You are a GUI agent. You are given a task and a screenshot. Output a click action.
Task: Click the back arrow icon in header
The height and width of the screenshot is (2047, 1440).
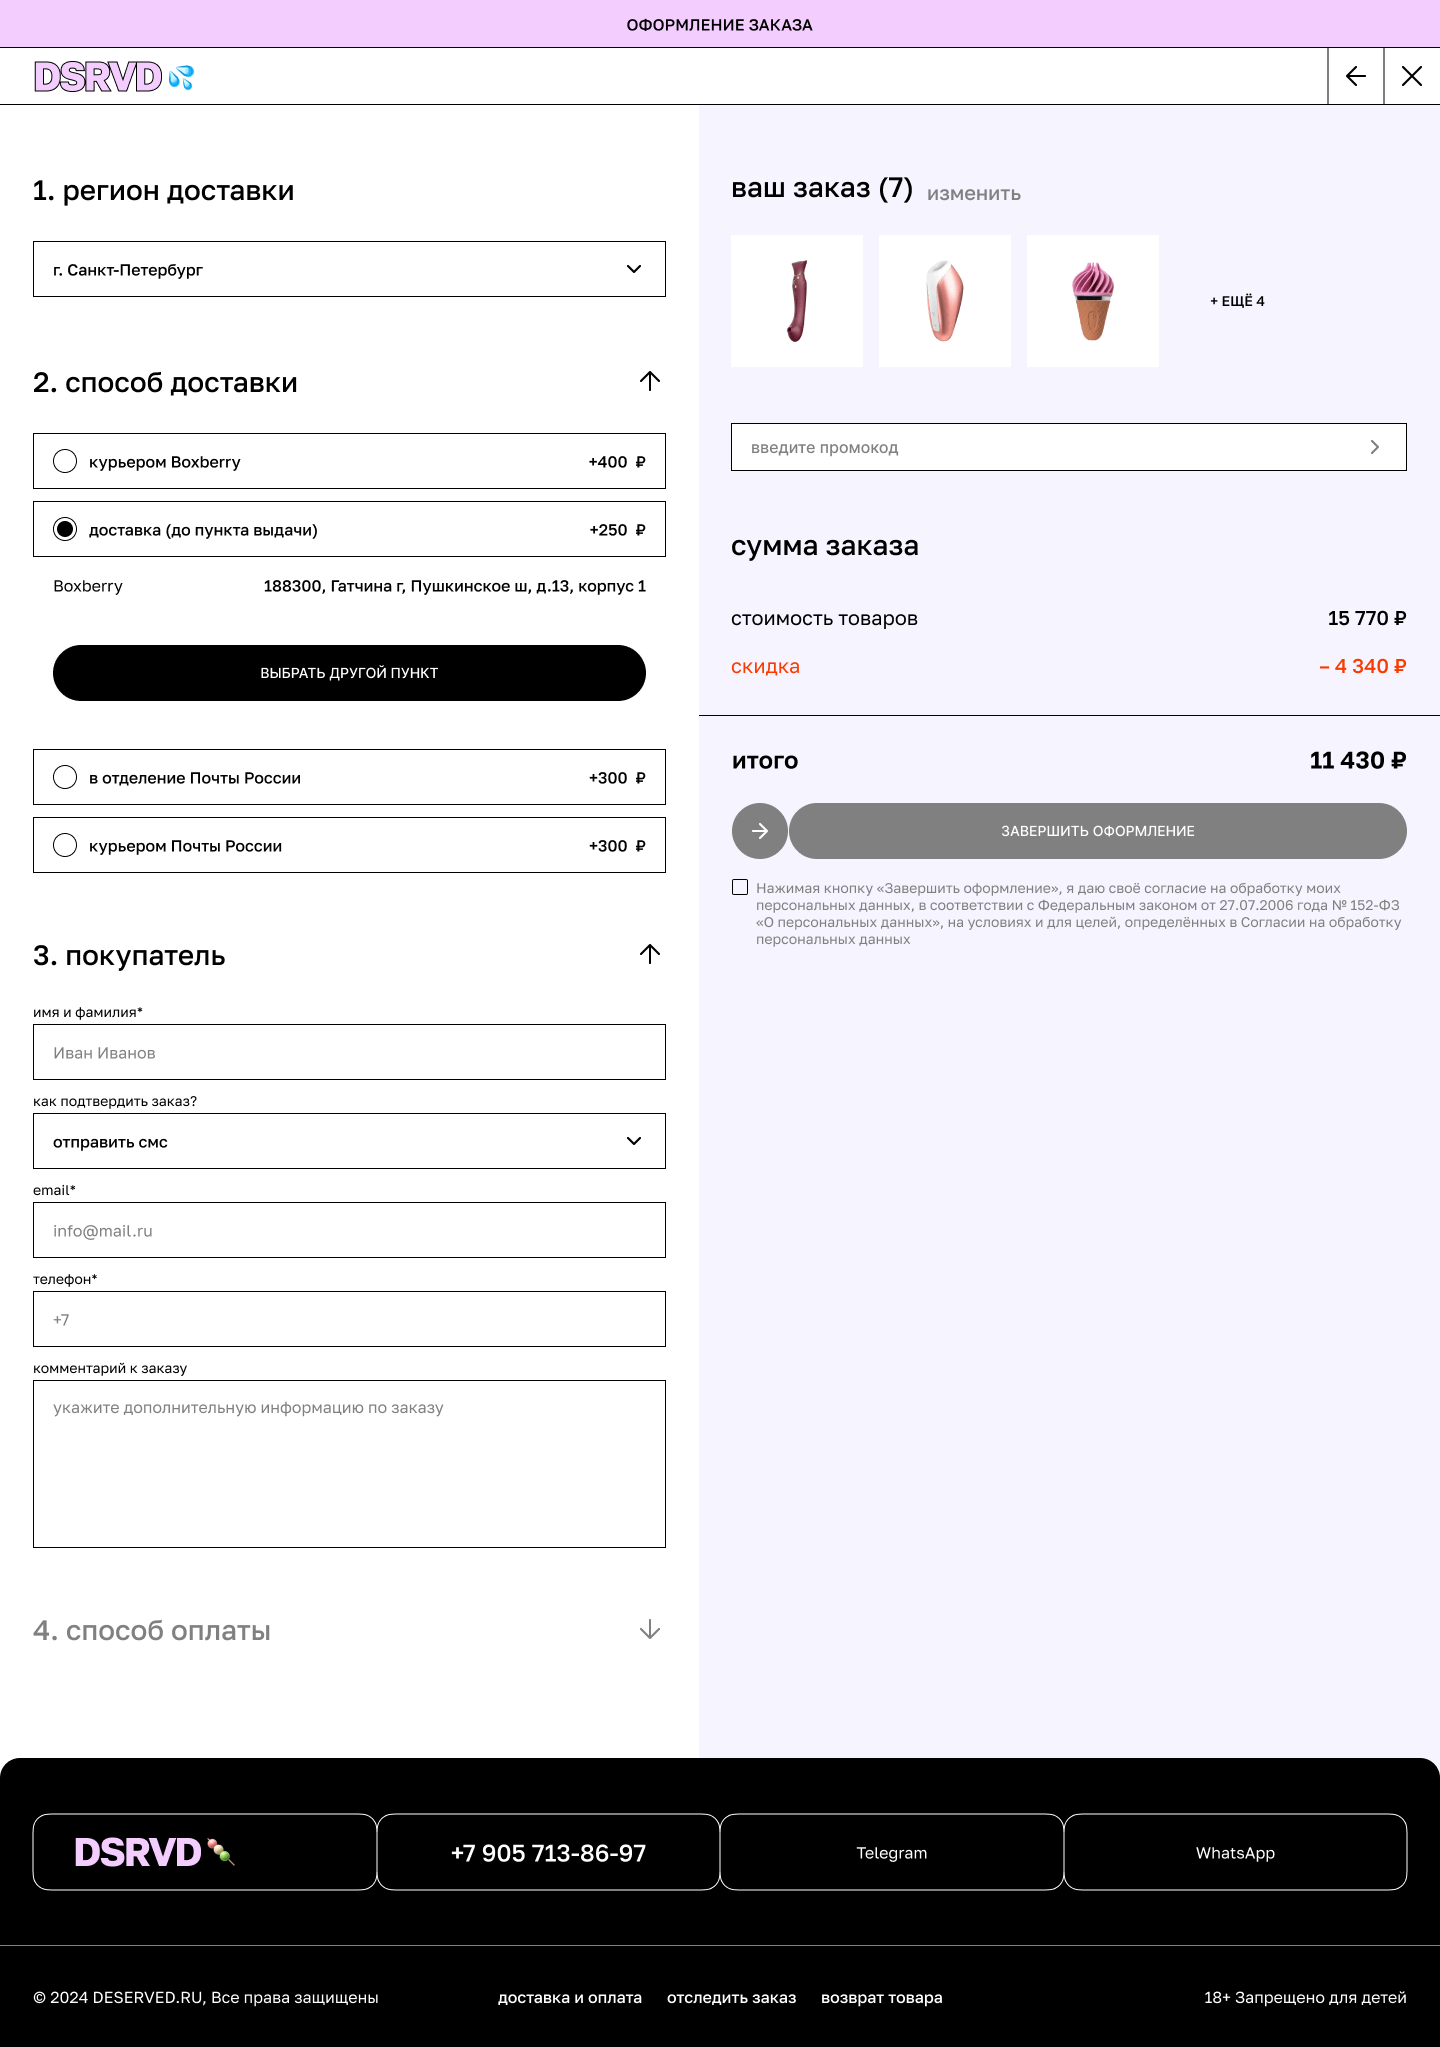pyautogui.click(x=1355, y=76)
